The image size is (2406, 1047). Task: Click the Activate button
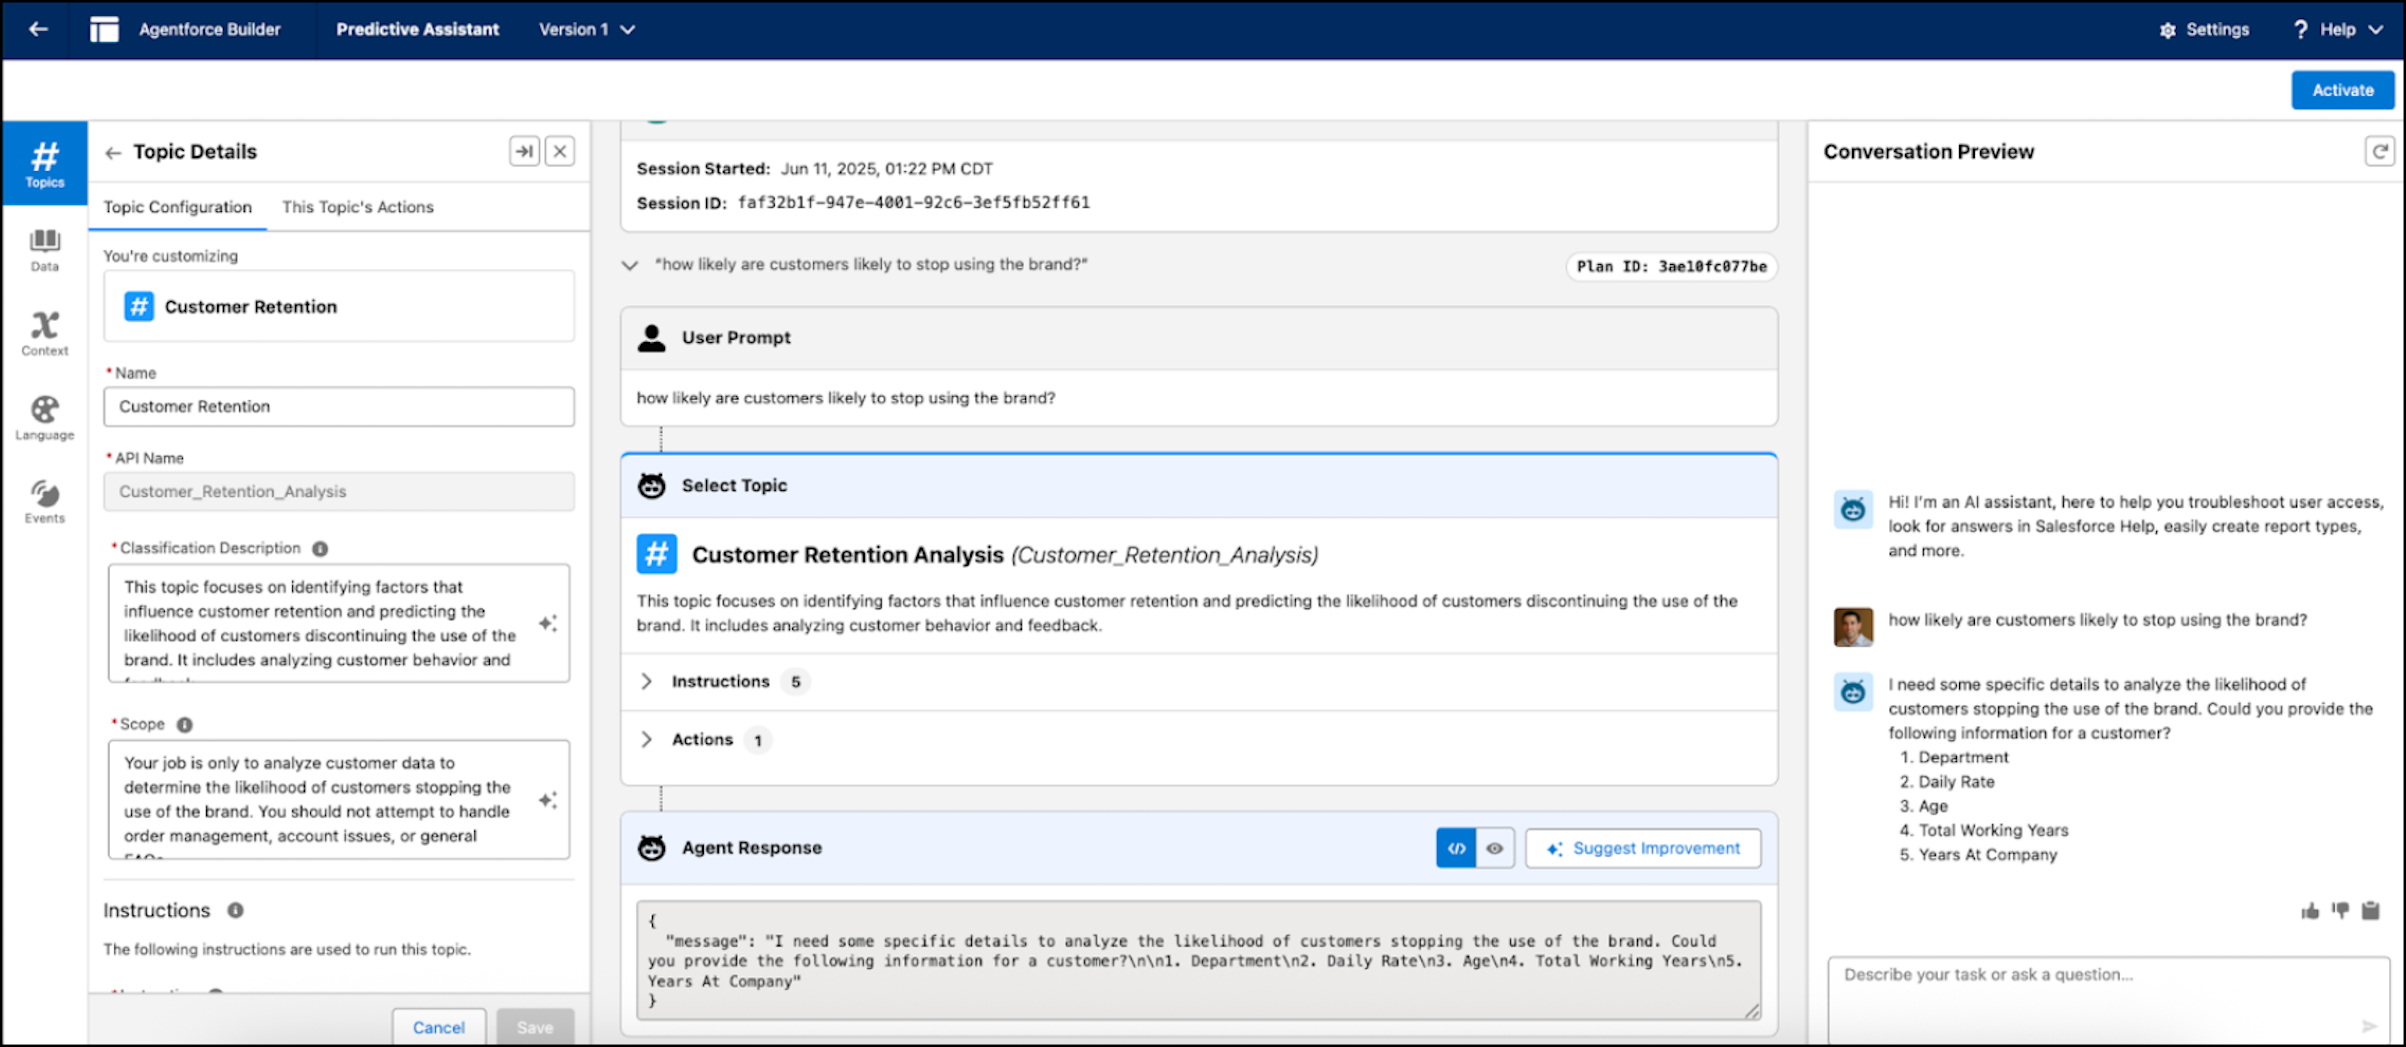pyautogui.click(x=2343, y=90)
